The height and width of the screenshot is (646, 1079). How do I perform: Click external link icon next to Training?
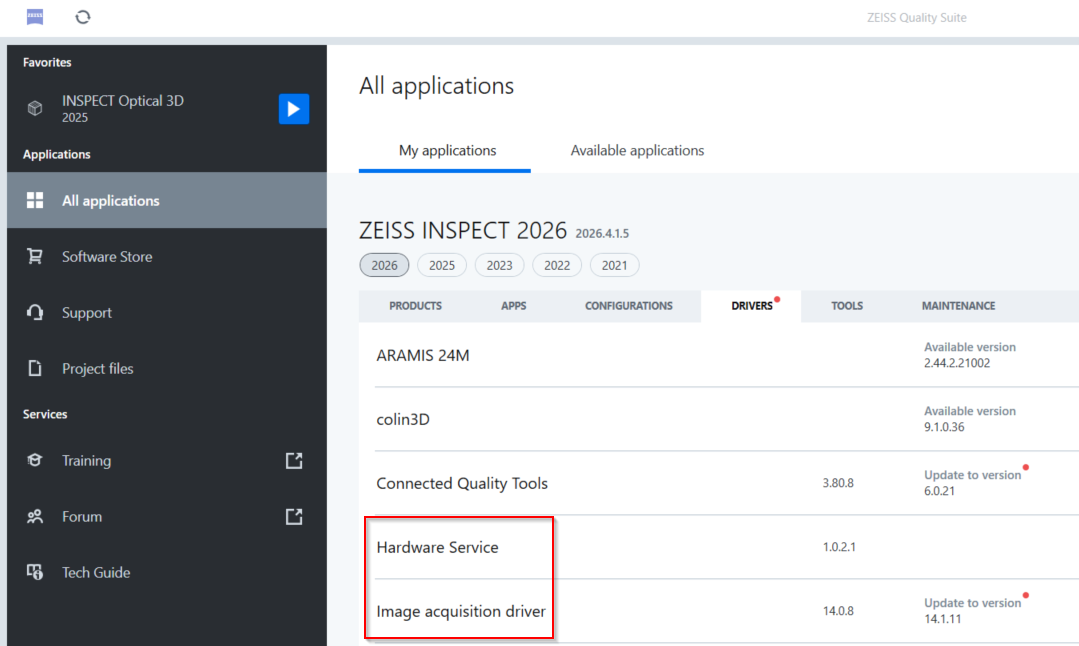click(294, 460)
